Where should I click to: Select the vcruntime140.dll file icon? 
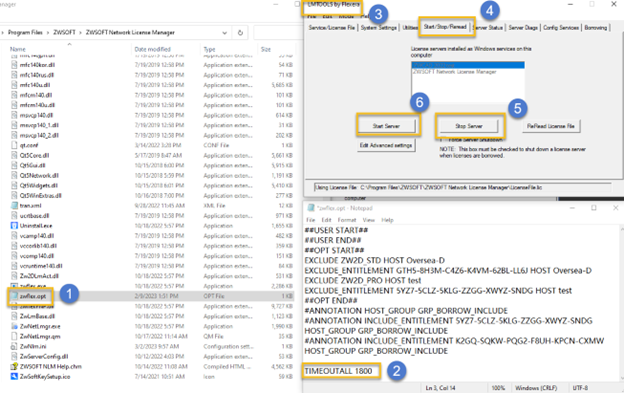pyautogui.click(x=14, y=266)
